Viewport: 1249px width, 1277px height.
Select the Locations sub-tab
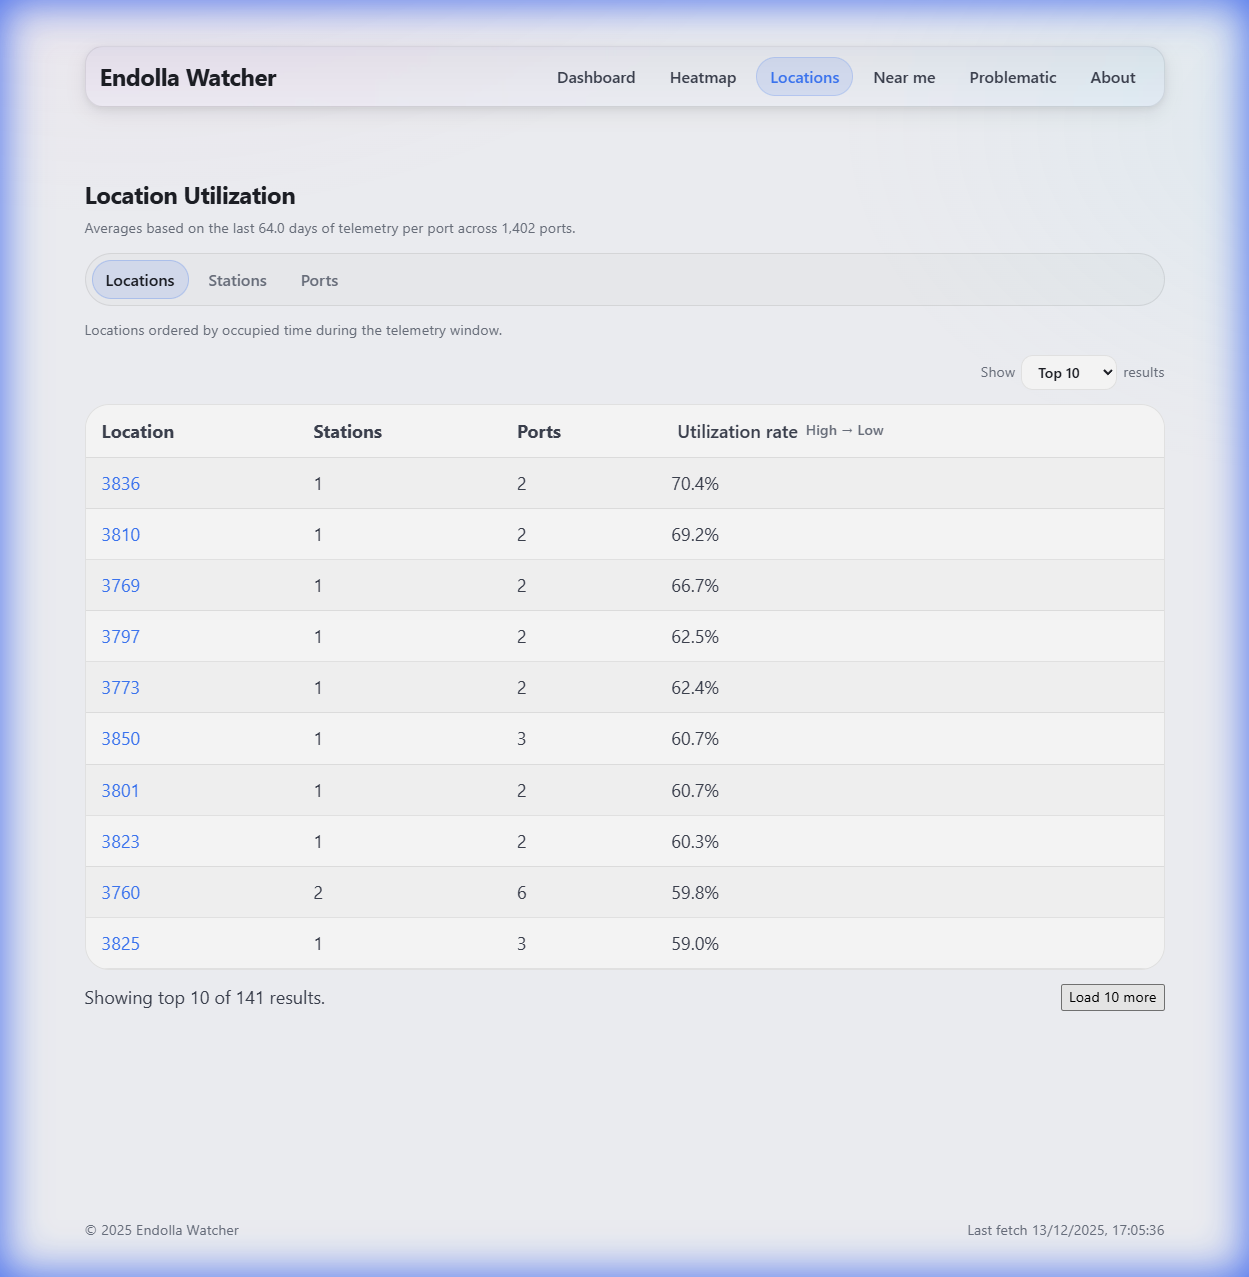click(x=140, y=281)
